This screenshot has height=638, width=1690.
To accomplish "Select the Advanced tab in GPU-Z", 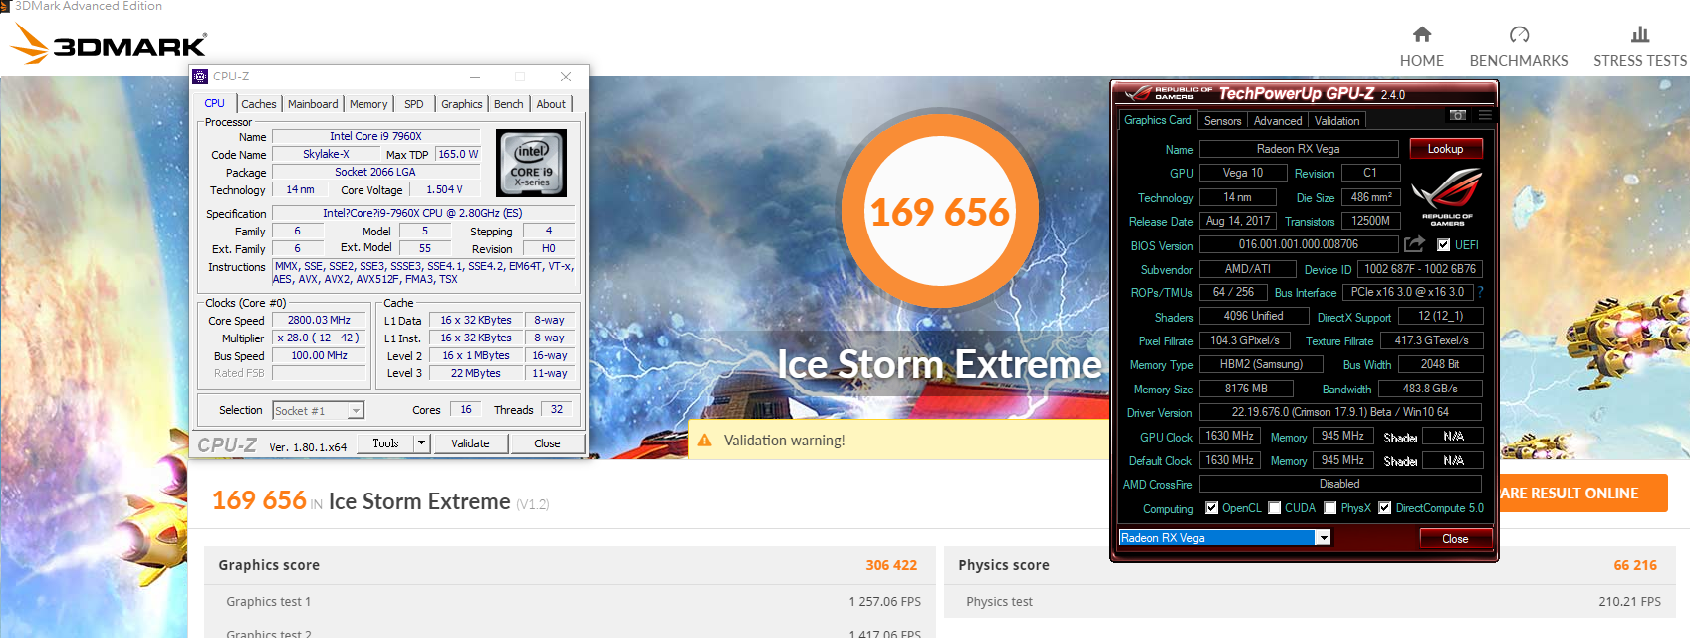I will point(1278,121).
